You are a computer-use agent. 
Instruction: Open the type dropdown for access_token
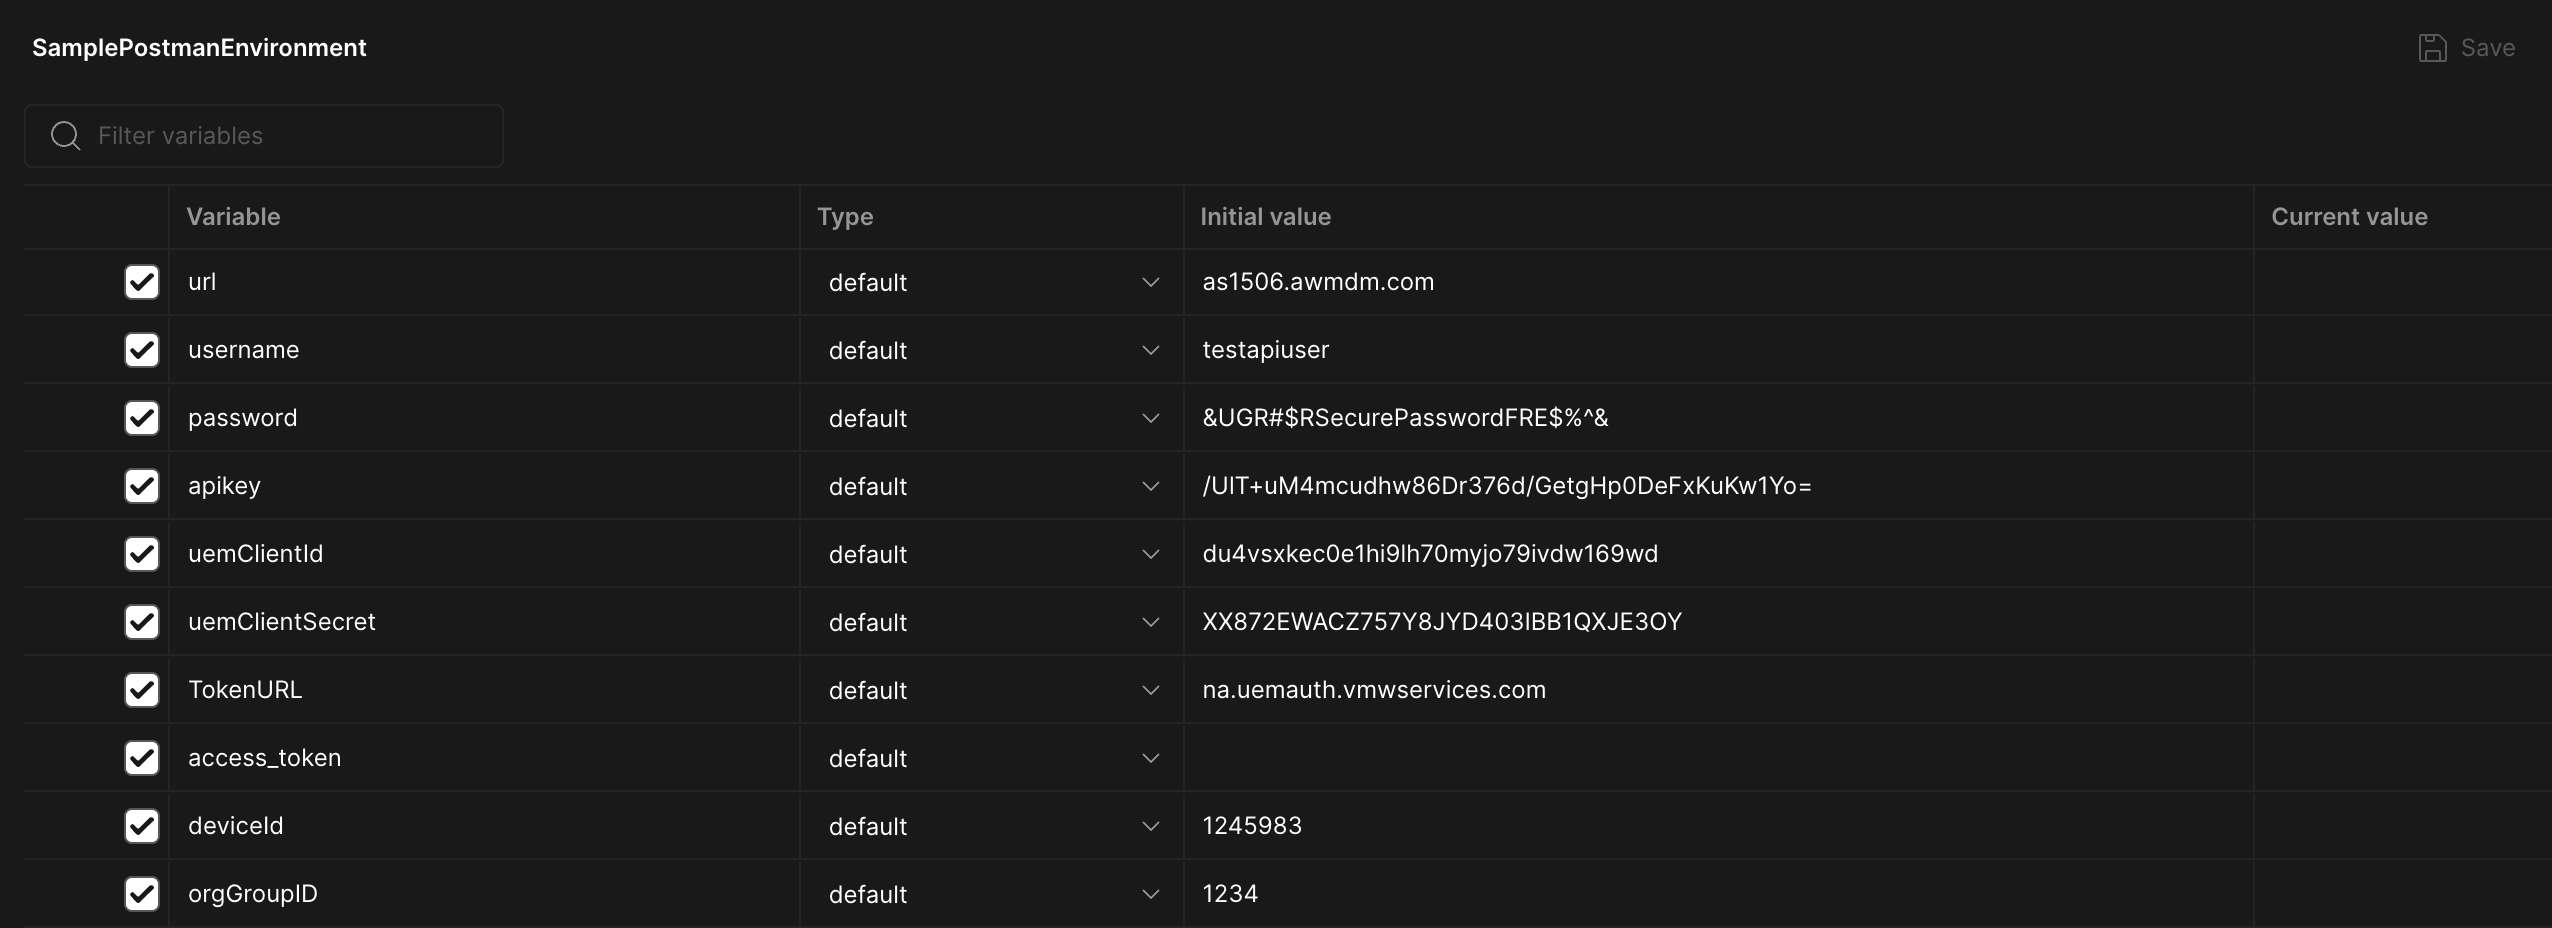[992, 759]
